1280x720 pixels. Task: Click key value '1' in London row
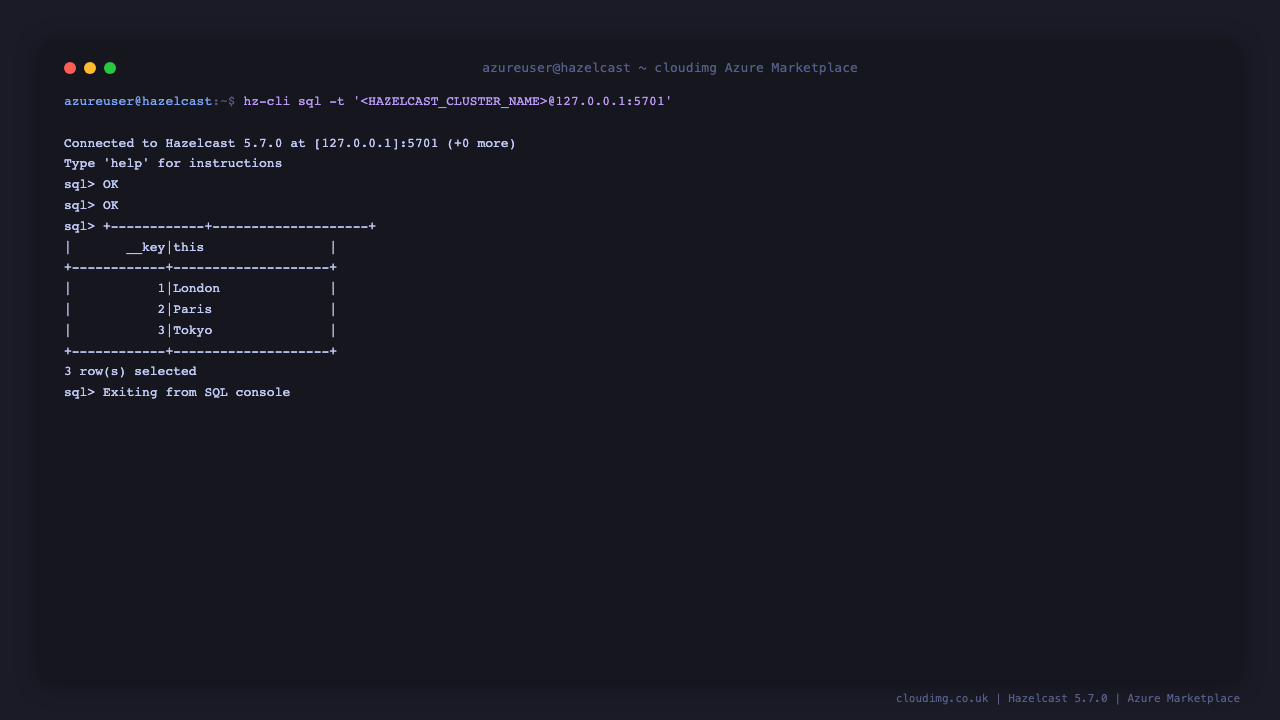161,288
